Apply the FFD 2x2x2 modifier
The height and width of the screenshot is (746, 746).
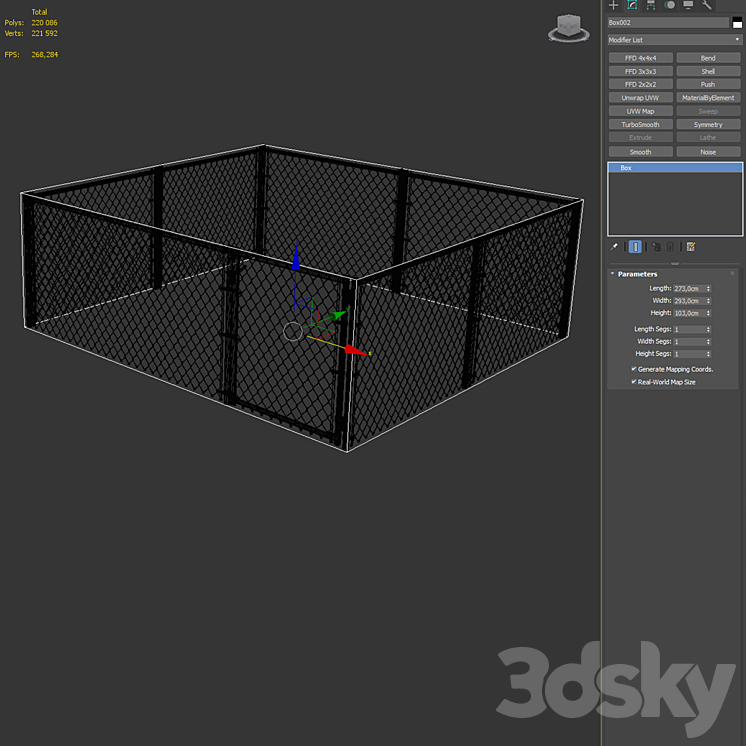click(x=640, y=84)
